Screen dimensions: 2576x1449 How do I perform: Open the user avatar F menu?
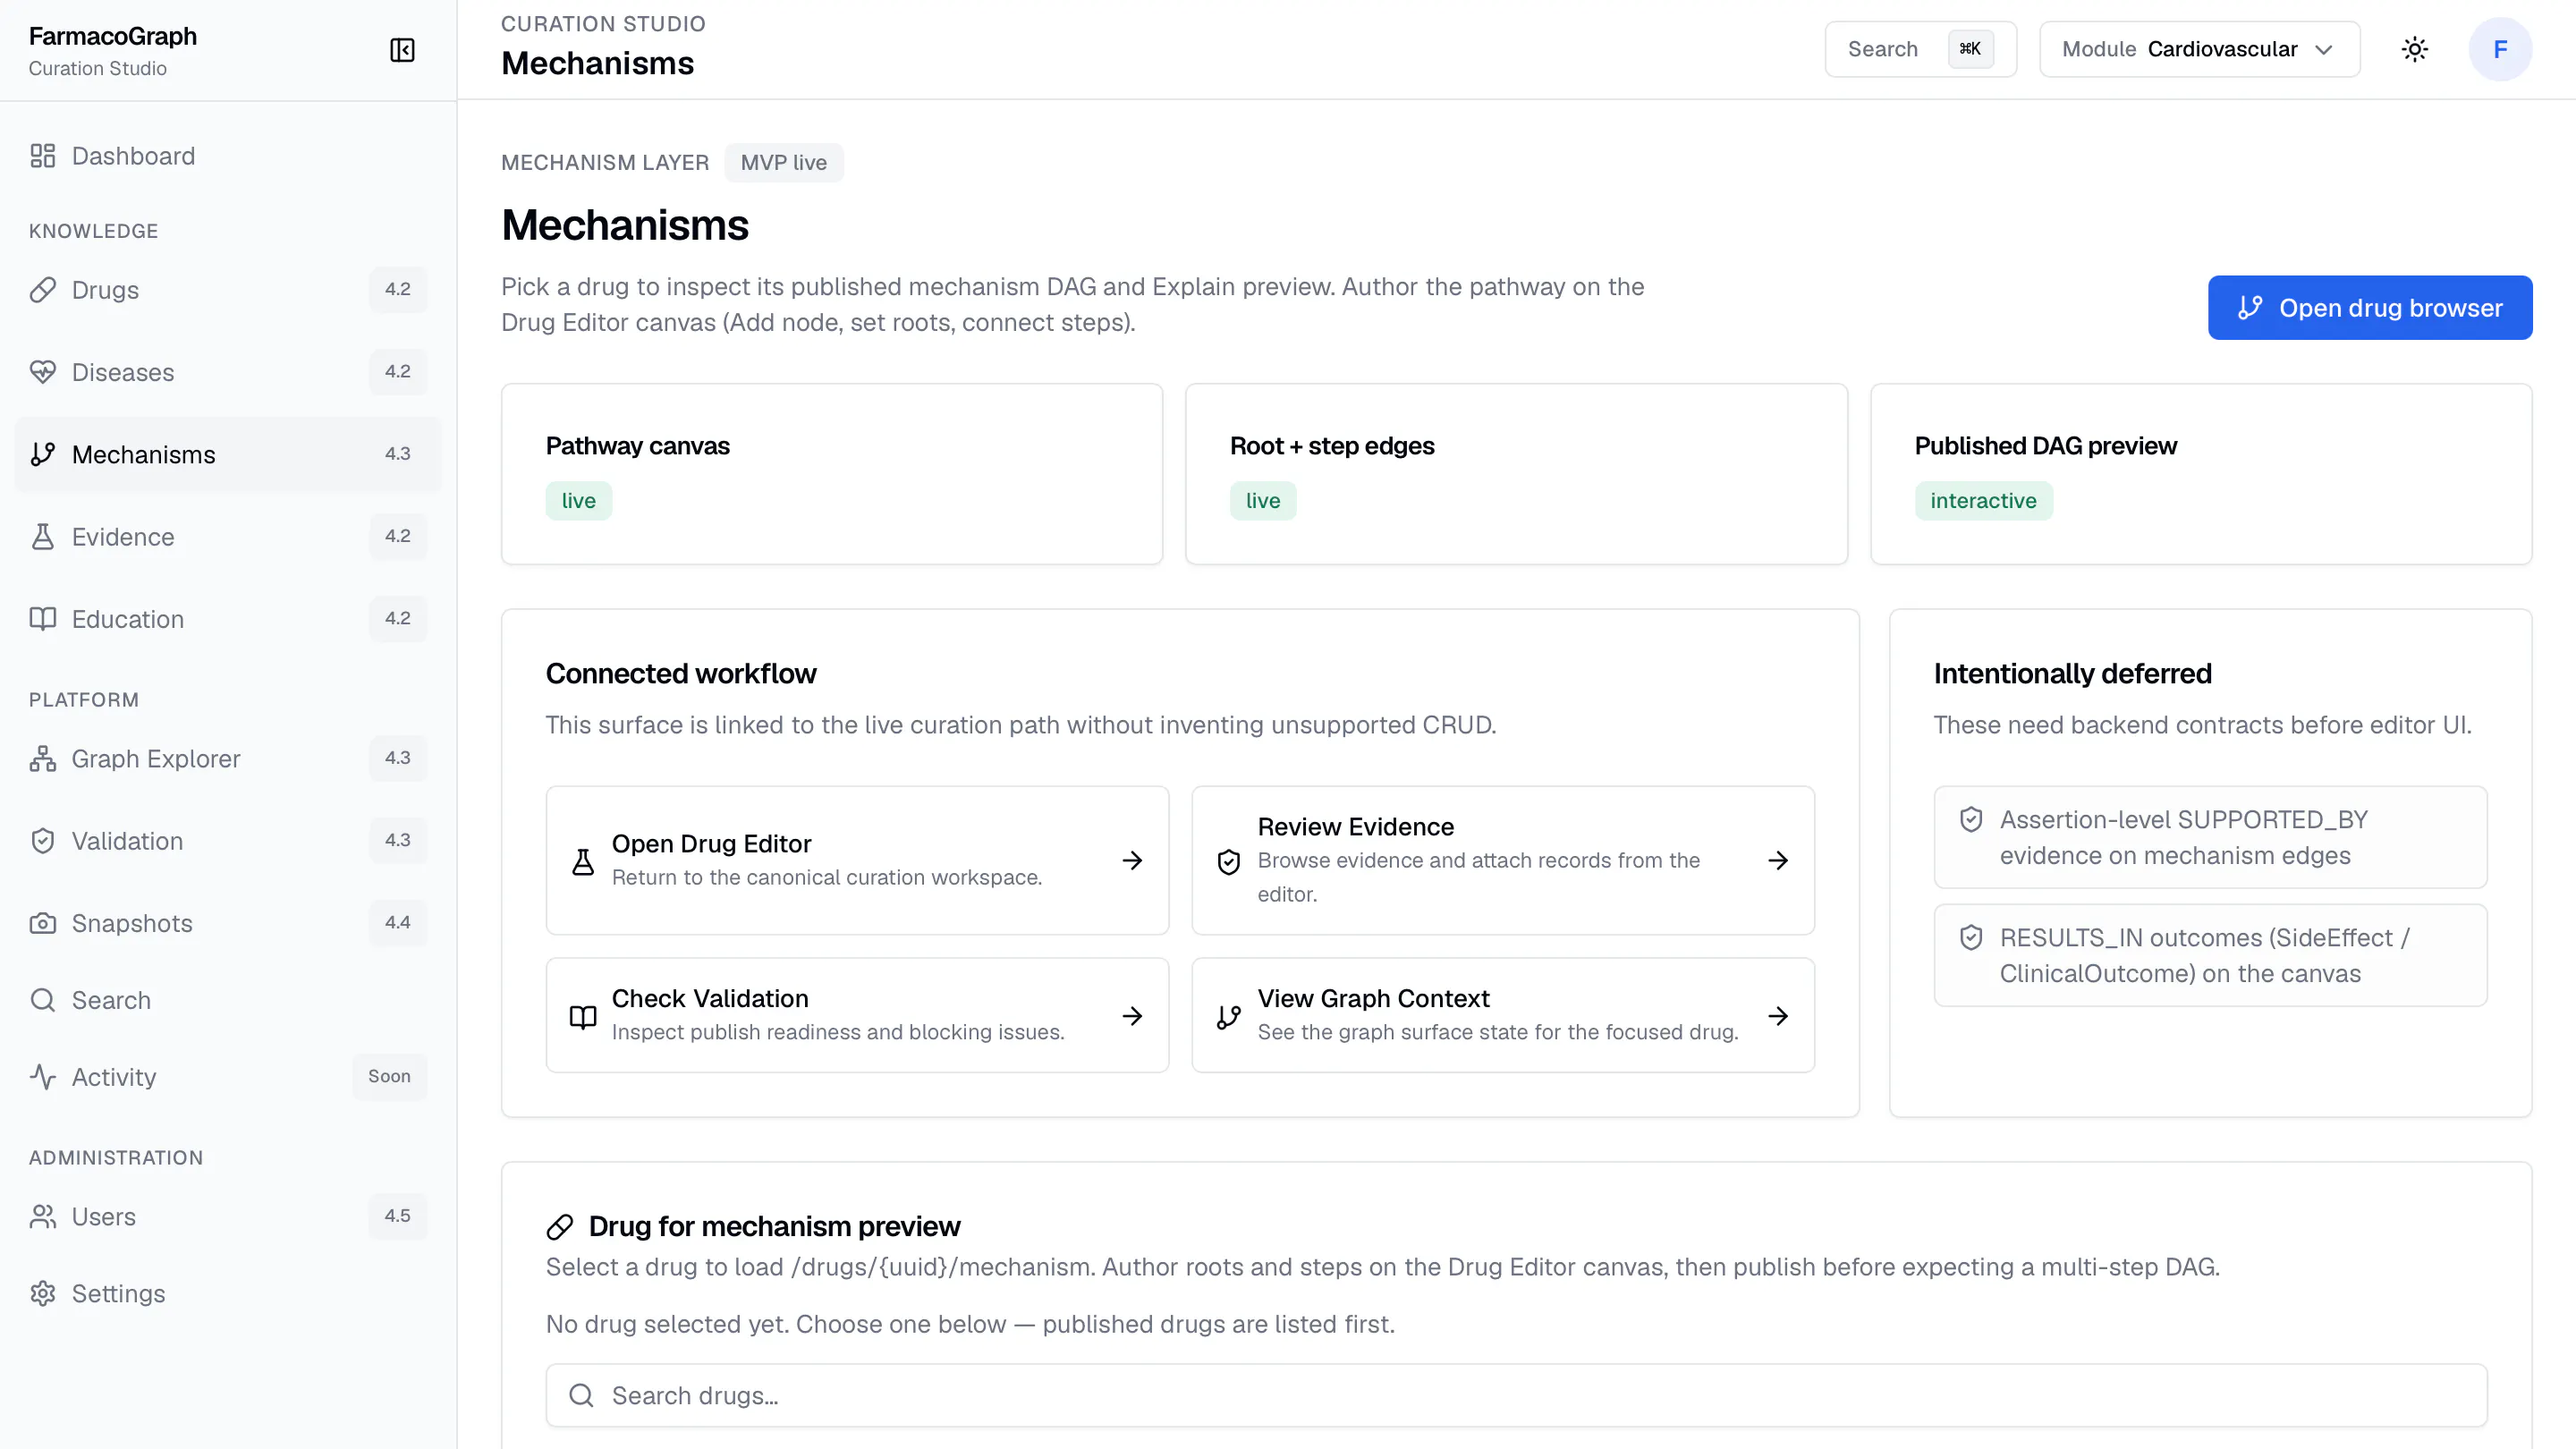coord(2500,49)
